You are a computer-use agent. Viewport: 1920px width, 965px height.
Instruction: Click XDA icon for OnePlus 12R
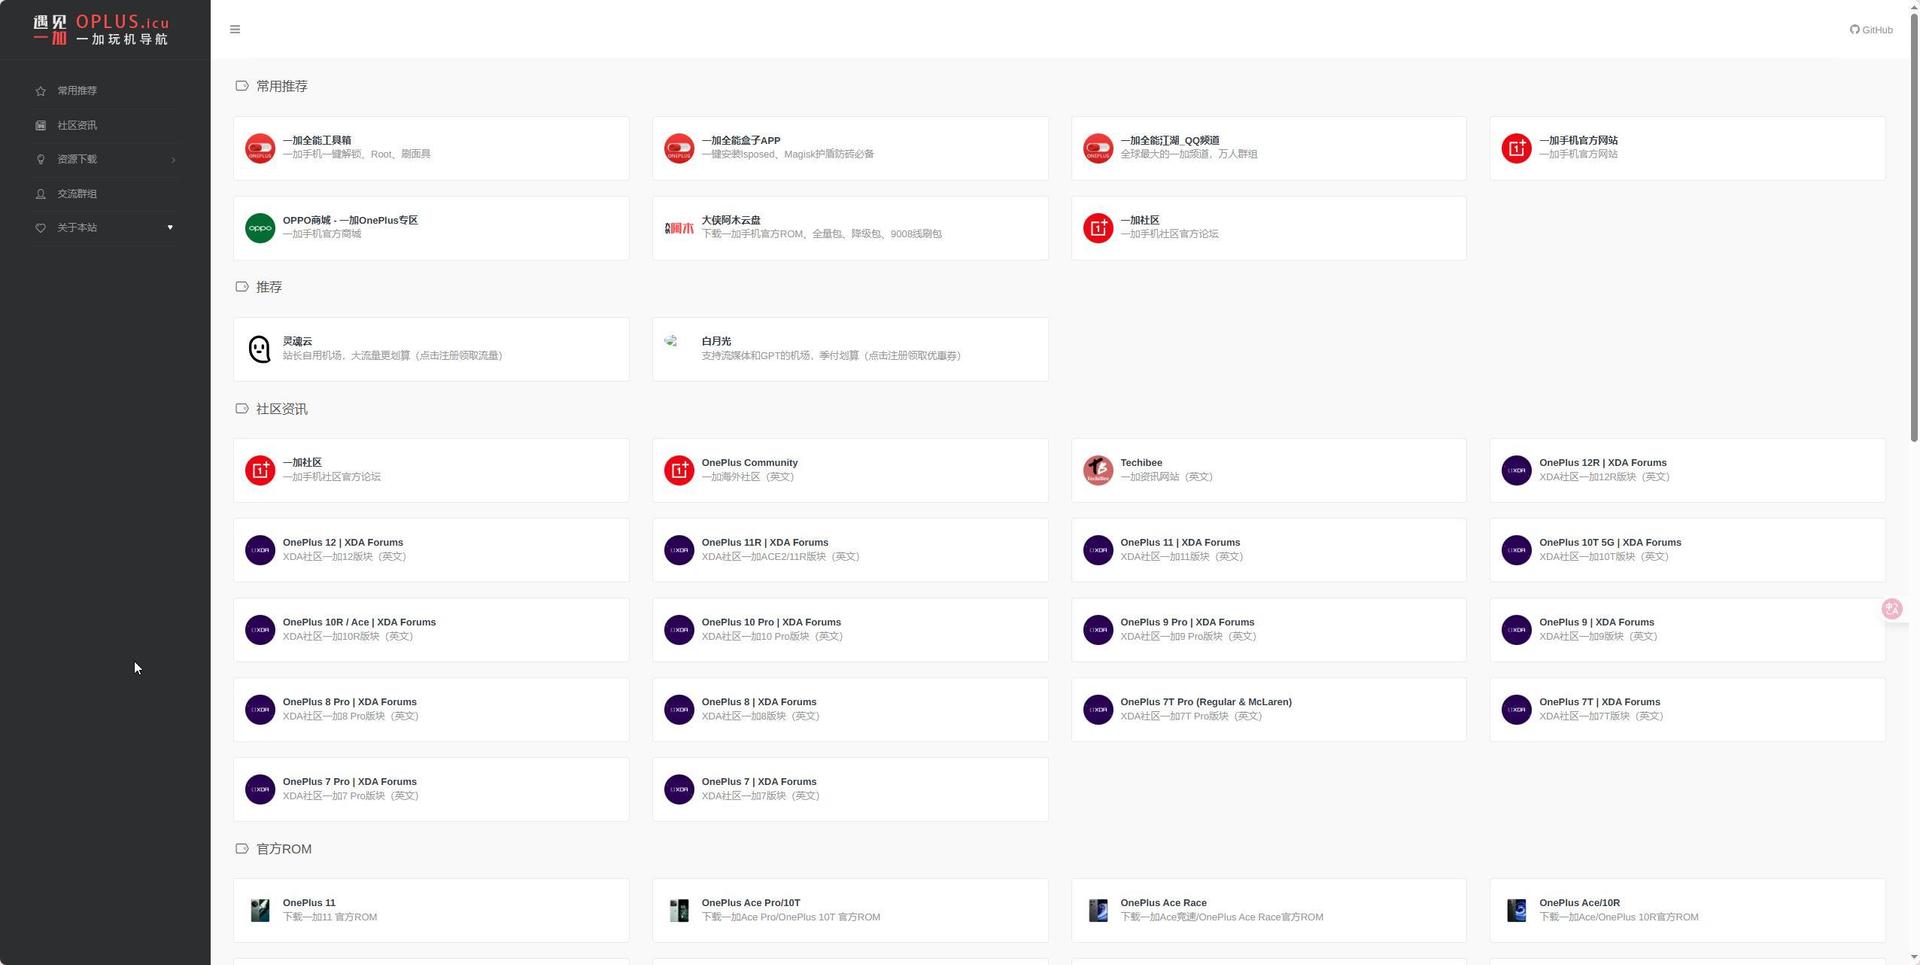point(1516,470)
